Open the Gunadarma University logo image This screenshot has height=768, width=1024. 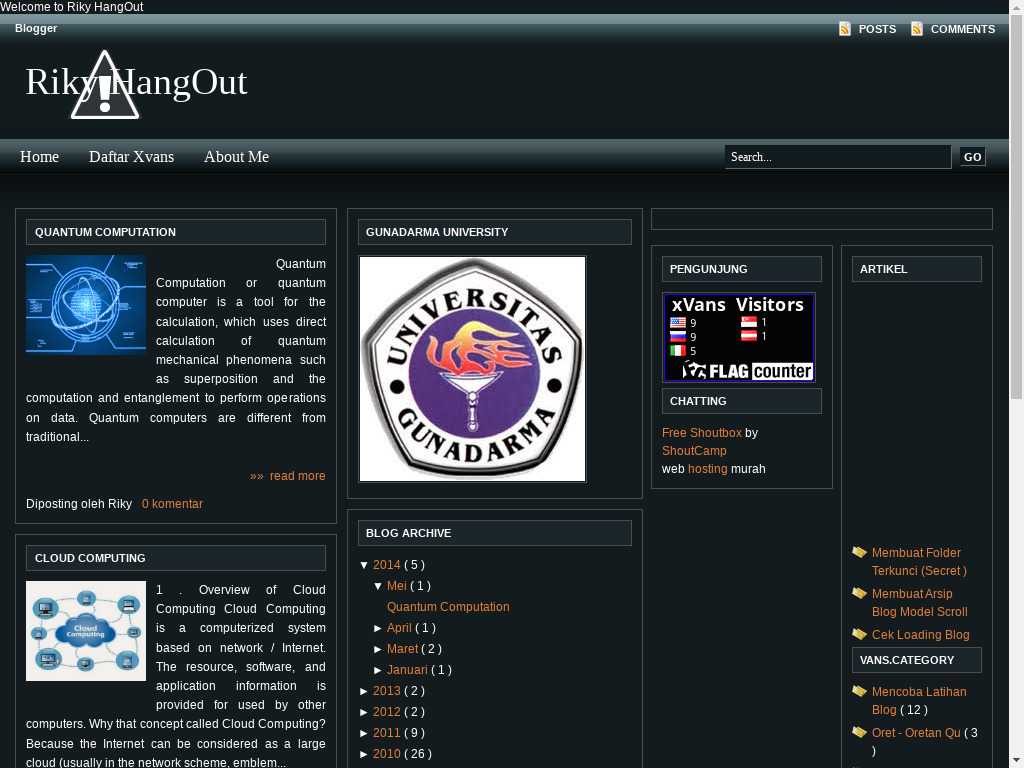pos(472,369)
